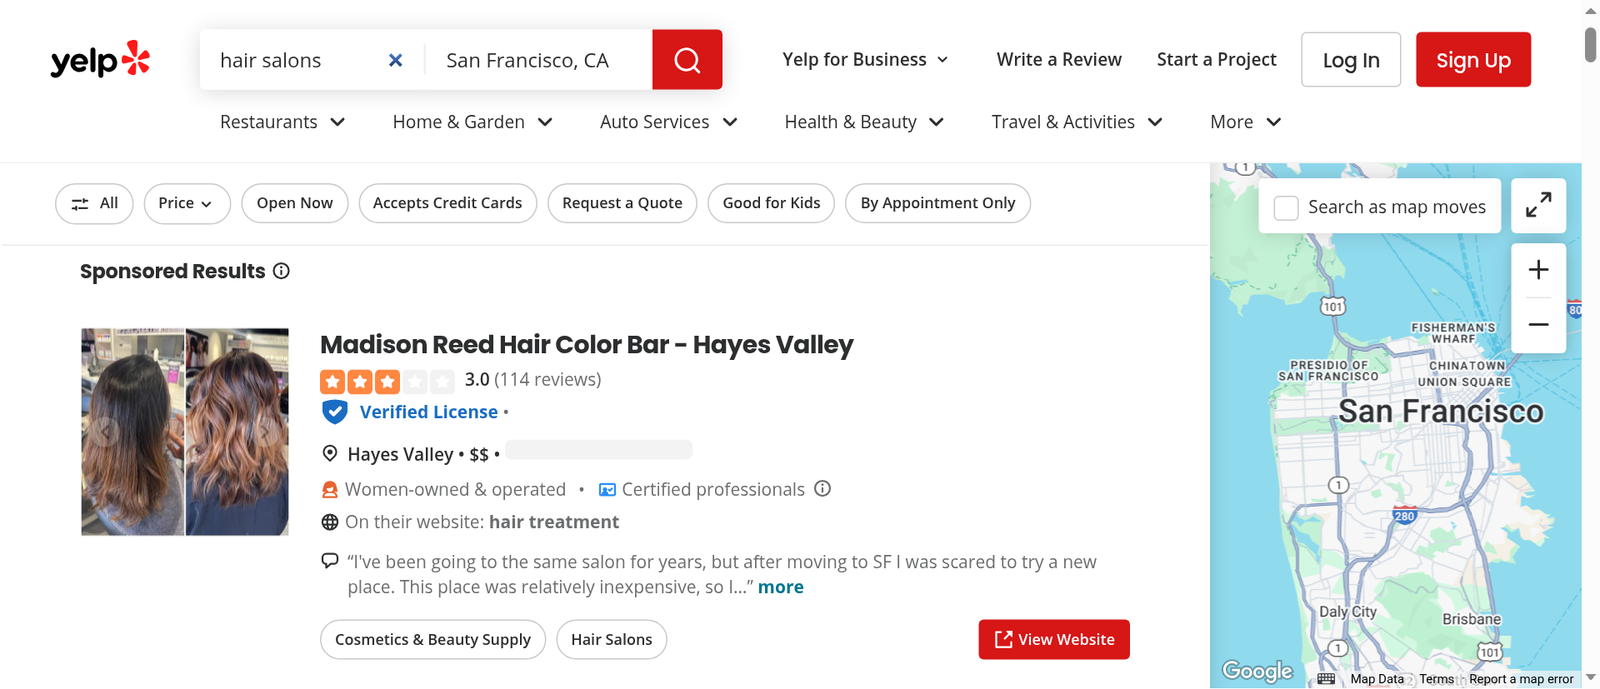This screenshot has height=689, width=1600.
Task: Zoom in on the map
Action: [1538, 270]
